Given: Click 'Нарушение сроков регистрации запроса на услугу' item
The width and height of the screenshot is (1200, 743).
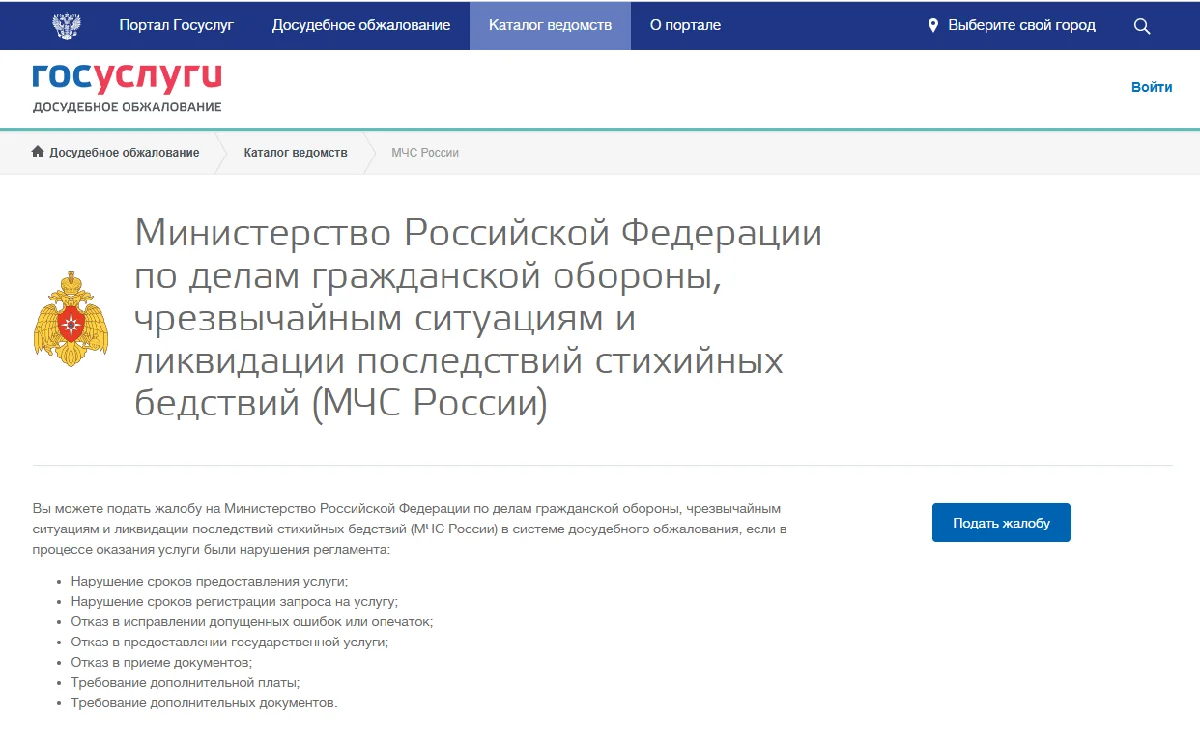Looking at the screenshot, I should tap(234, 601).
